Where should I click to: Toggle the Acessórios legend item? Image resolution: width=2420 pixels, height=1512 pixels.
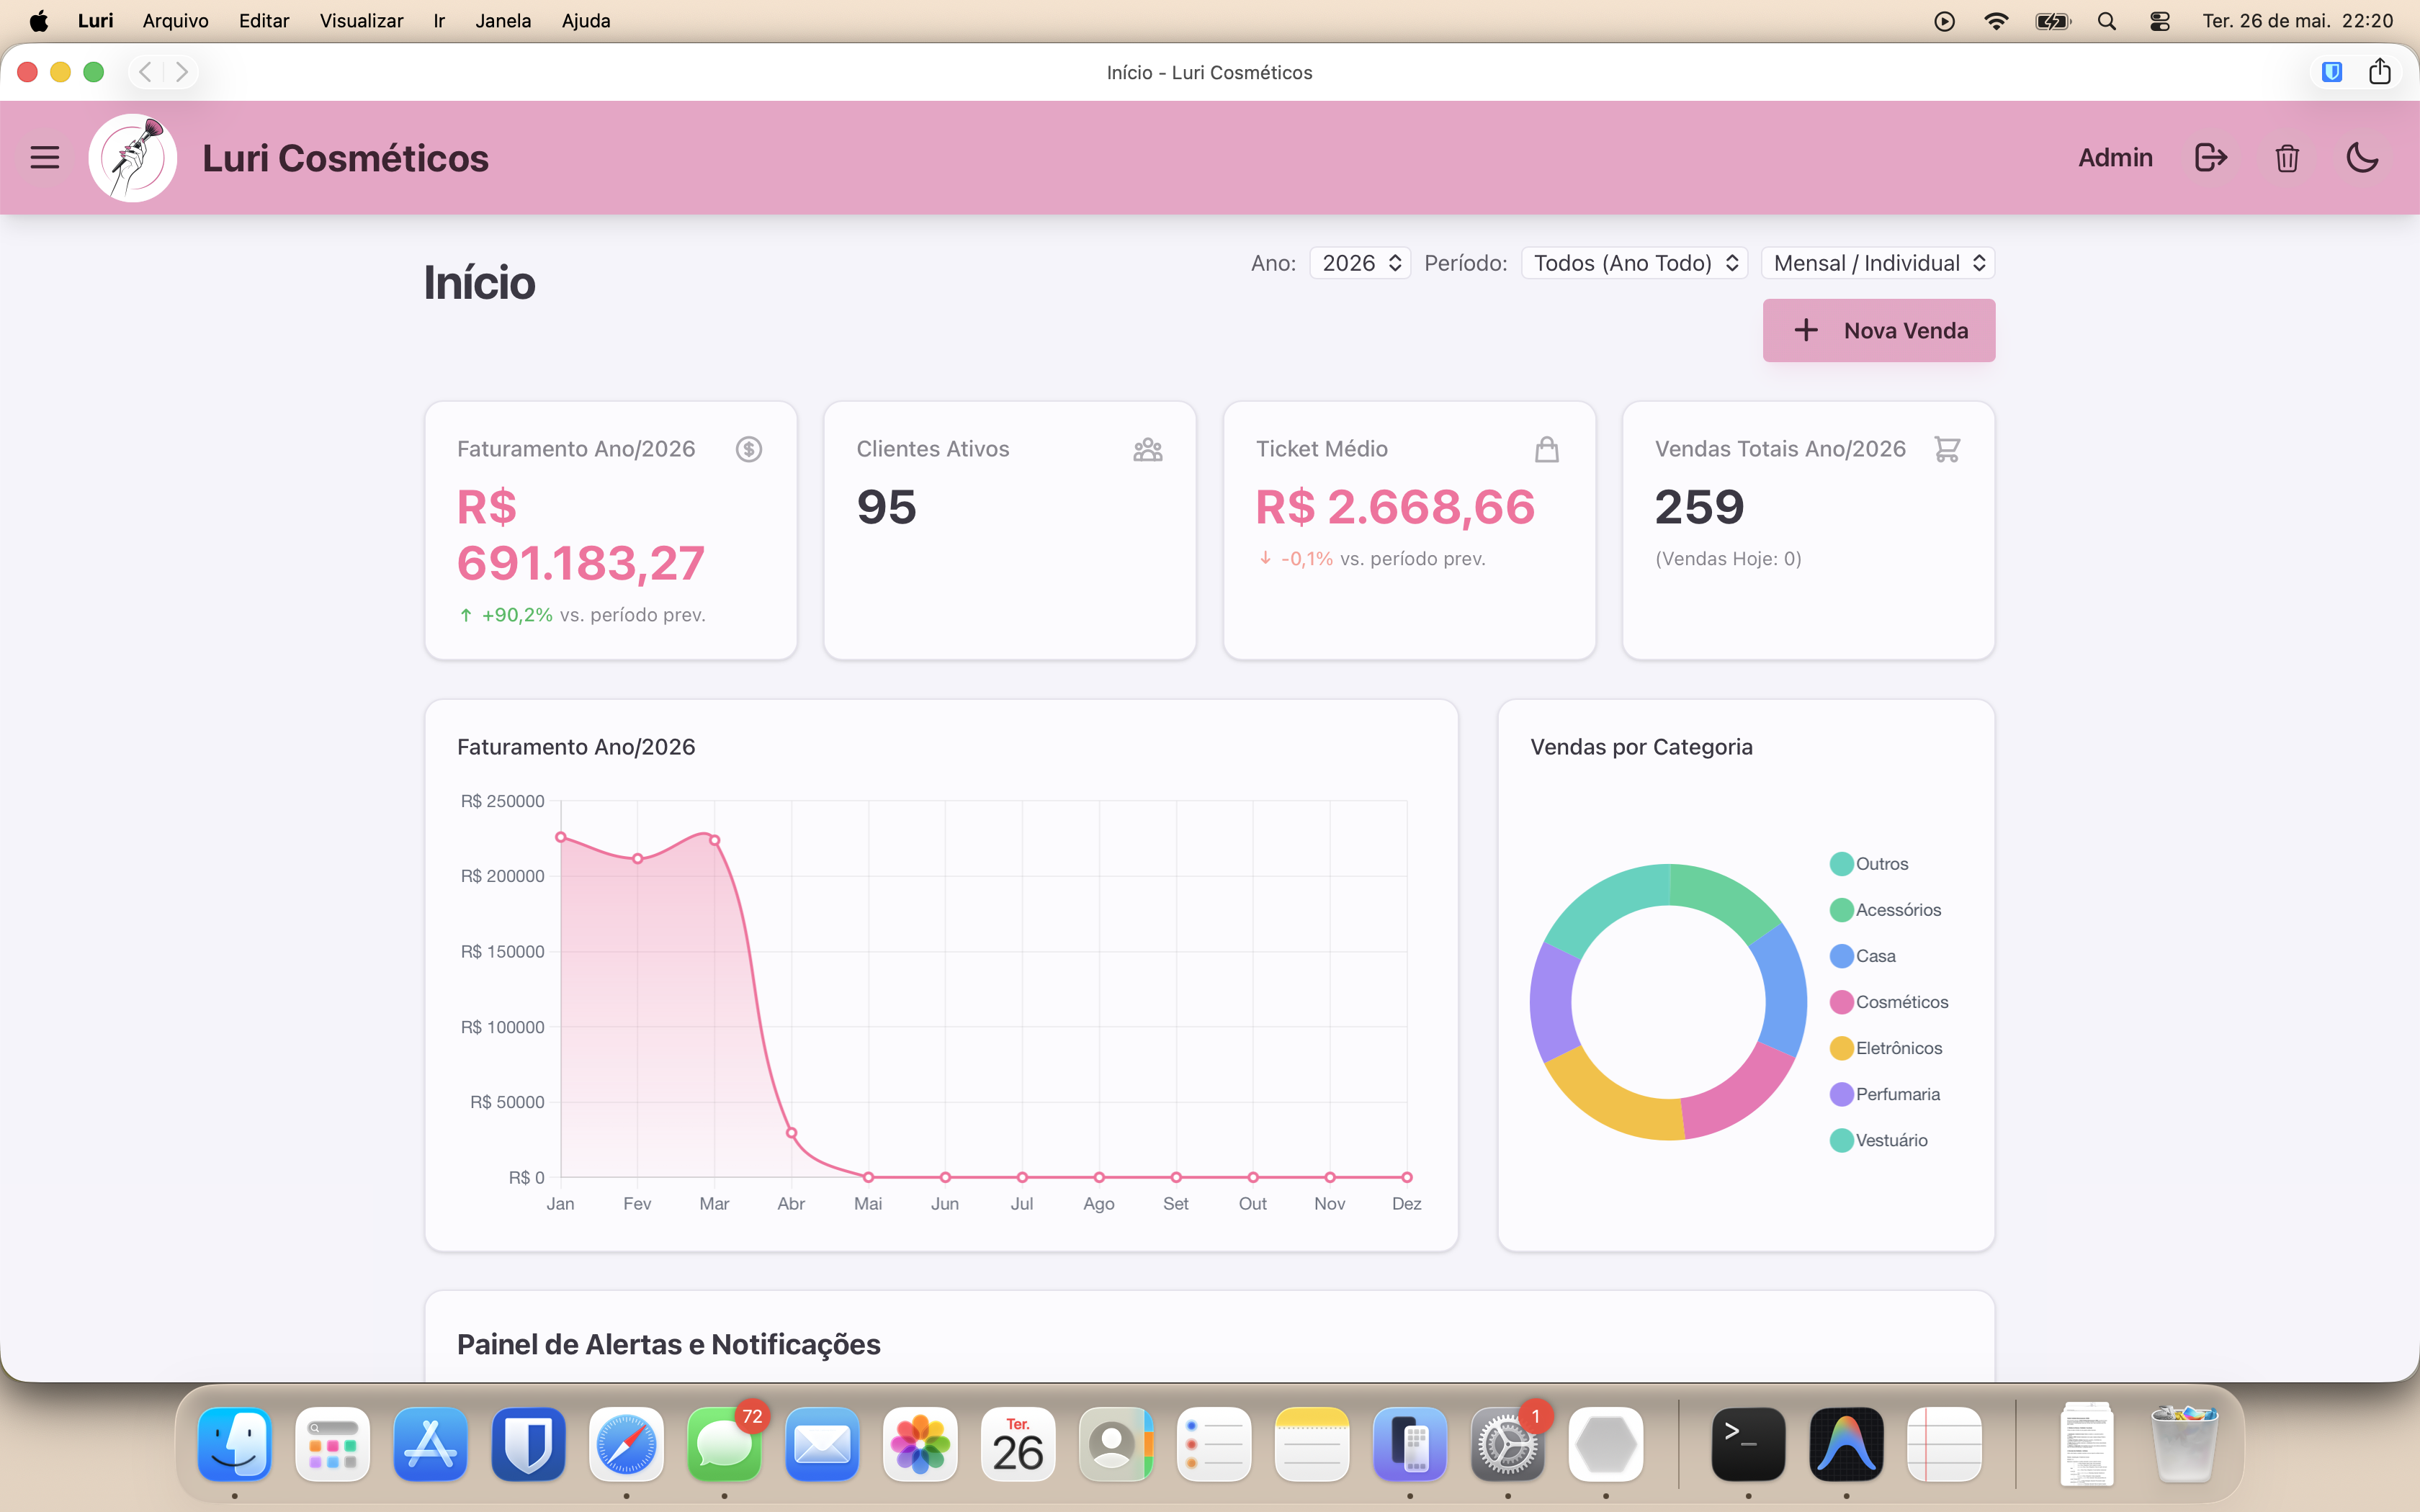point(1885,910)
